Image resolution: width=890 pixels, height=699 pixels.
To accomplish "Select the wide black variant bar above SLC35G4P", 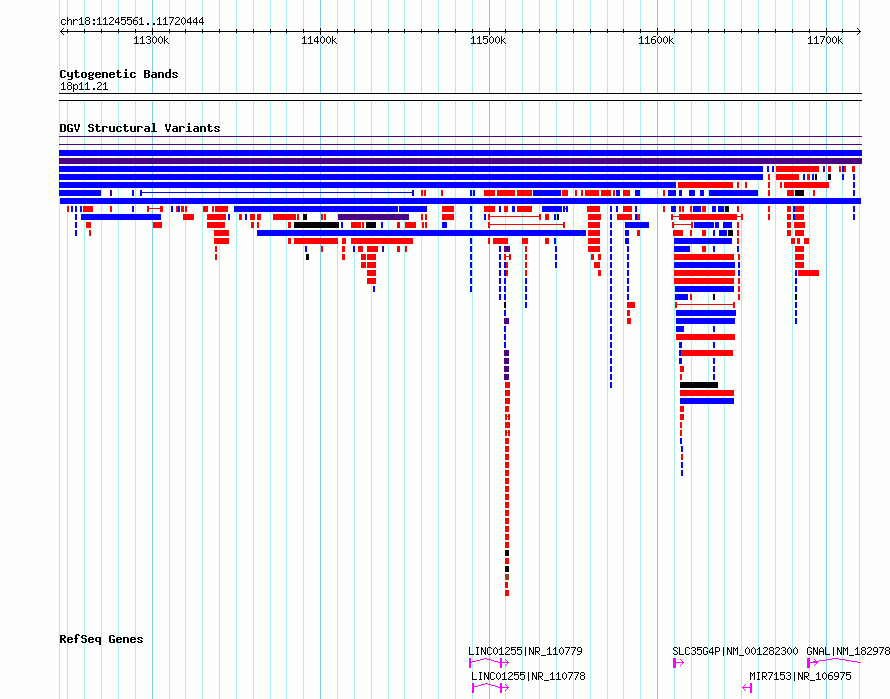I will (x=699, y=385).
